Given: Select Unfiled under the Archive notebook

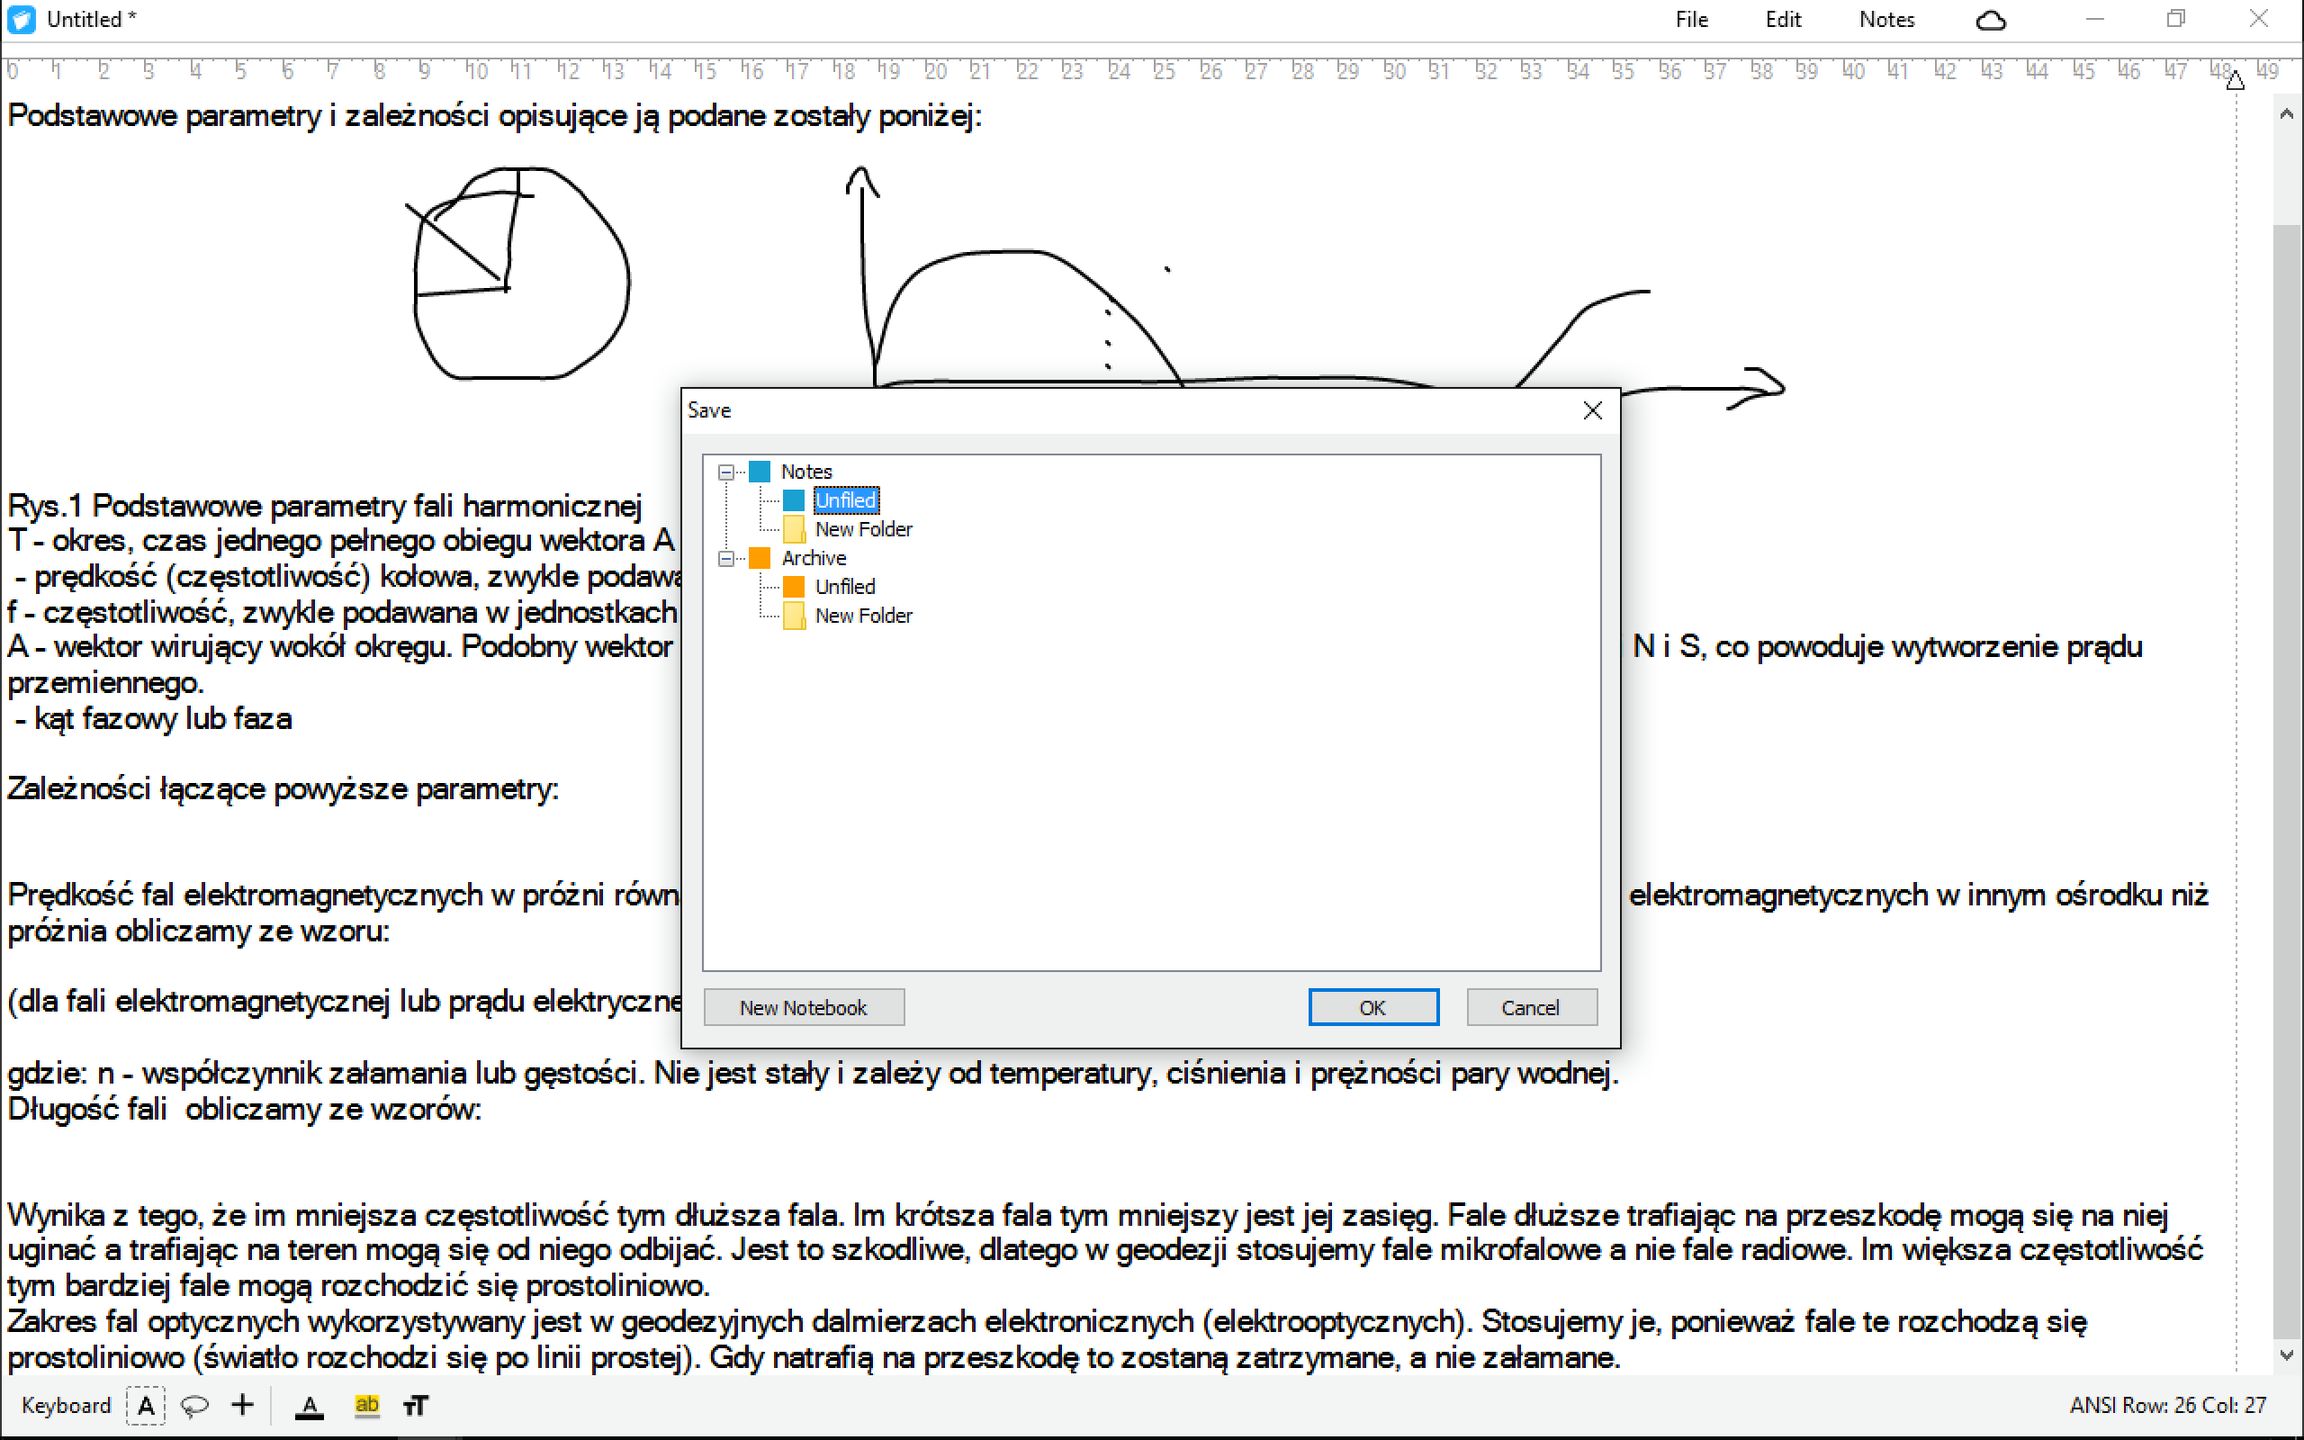Looking at the screenshot, I should (x=844, y=587).
